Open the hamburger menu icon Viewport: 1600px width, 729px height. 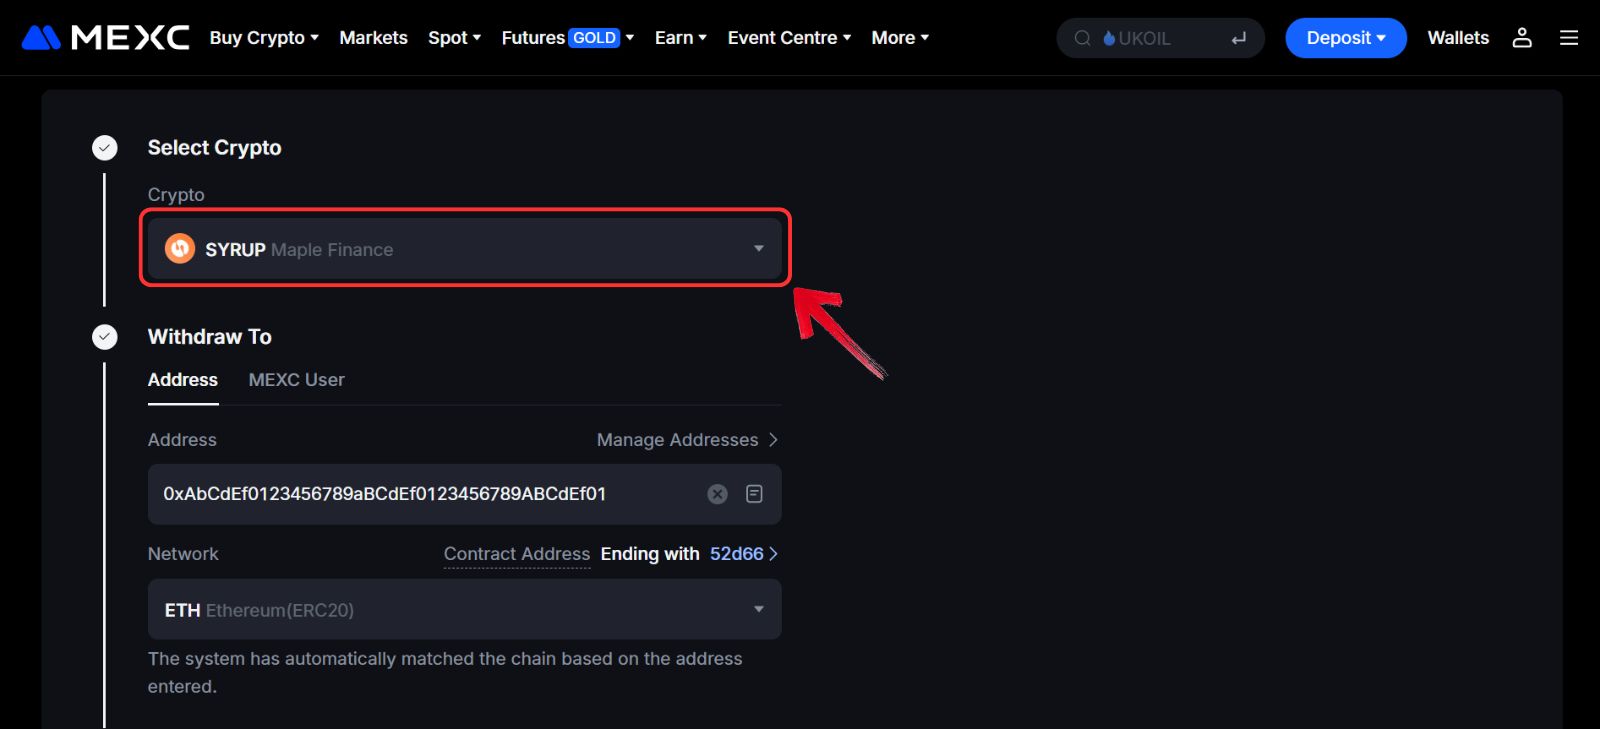tap(1569, 38)
